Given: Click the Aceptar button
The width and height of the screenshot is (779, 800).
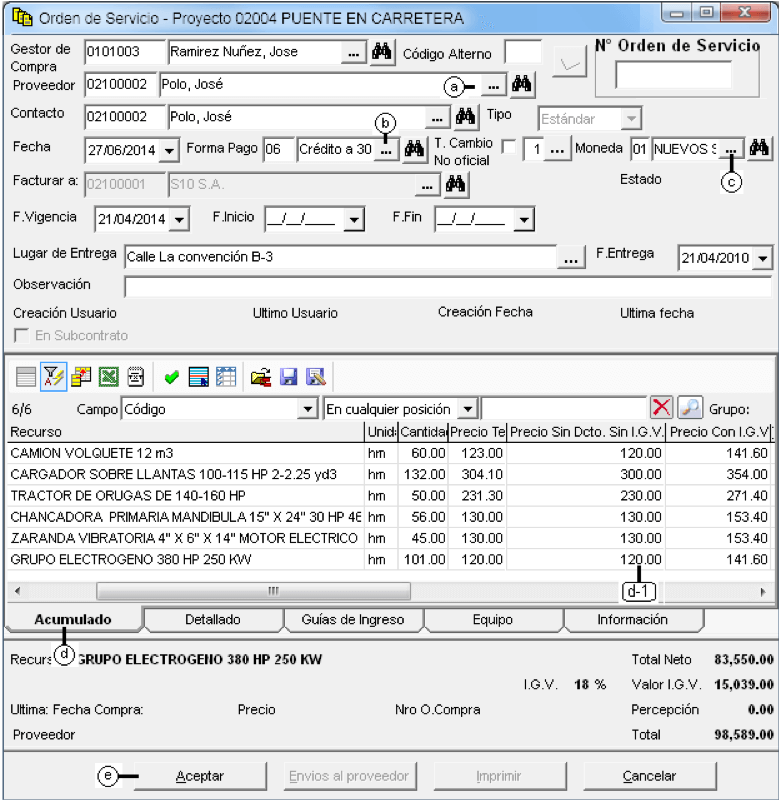Looking at the screenshot, I should click(200, 776).
